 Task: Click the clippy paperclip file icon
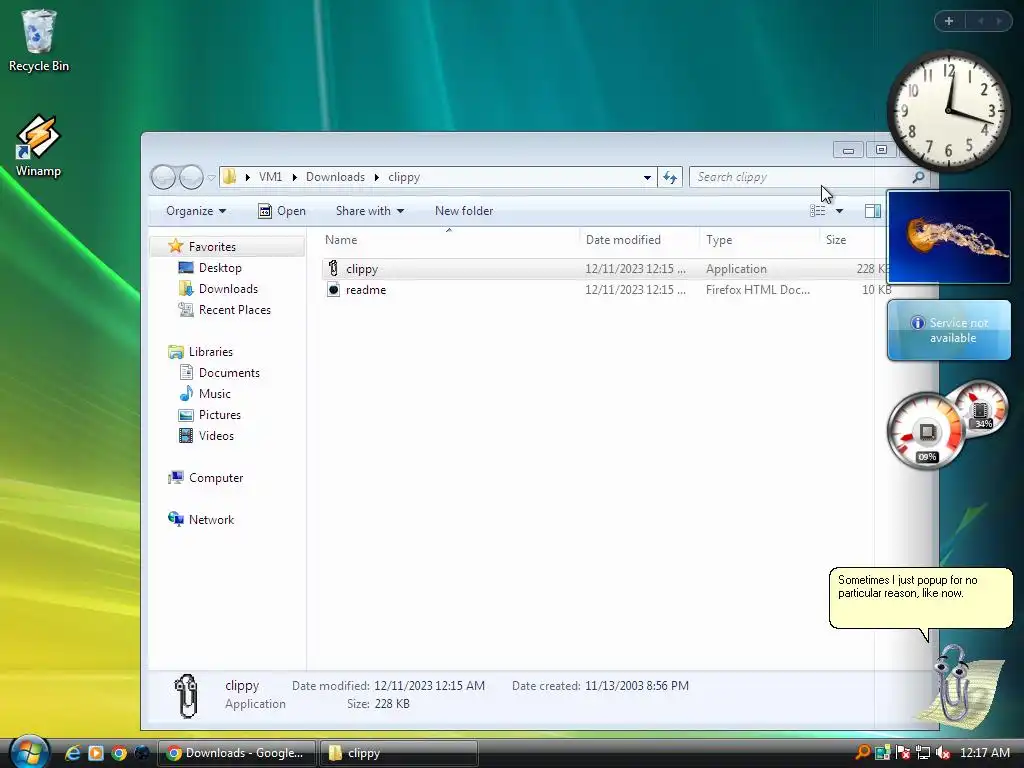[x=333, y=268]
